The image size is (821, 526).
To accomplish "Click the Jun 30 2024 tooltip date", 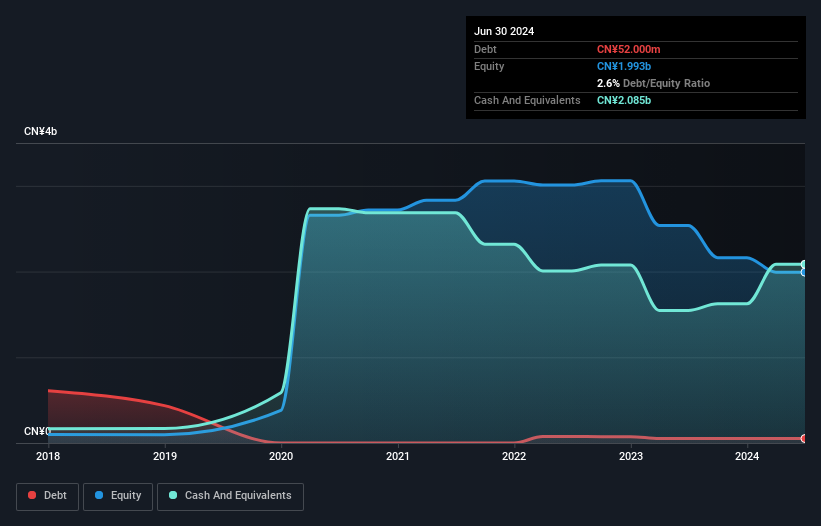I will coord(504,31).
